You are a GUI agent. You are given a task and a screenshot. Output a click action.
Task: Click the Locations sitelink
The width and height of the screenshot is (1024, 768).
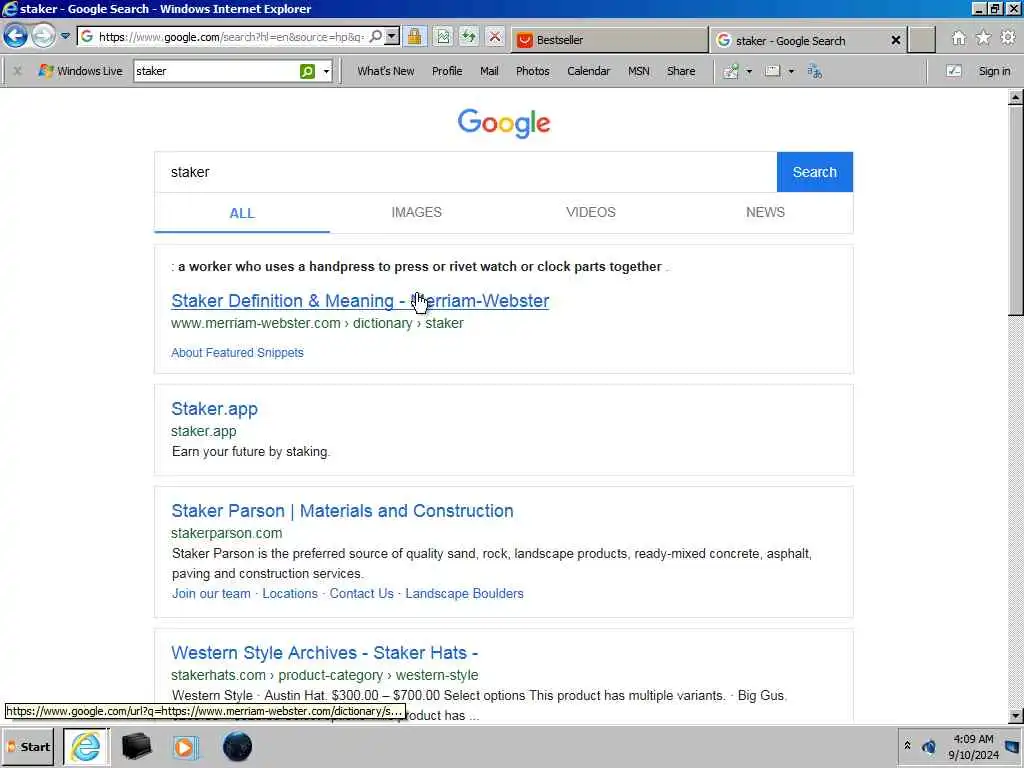click(290, 594)
